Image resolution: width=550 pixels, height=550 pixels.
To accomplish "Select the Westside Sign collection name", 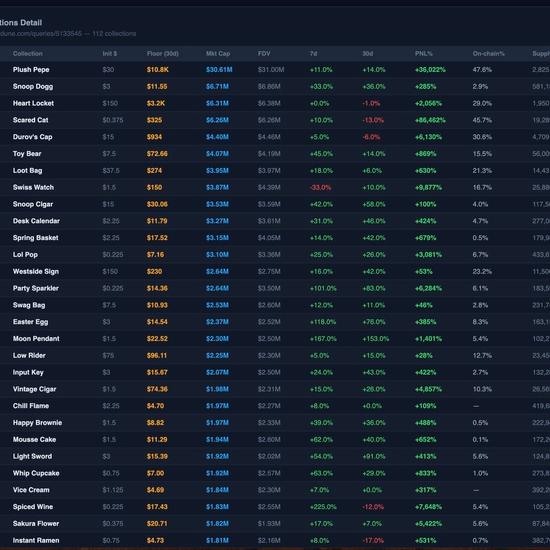I will point(36,272).
